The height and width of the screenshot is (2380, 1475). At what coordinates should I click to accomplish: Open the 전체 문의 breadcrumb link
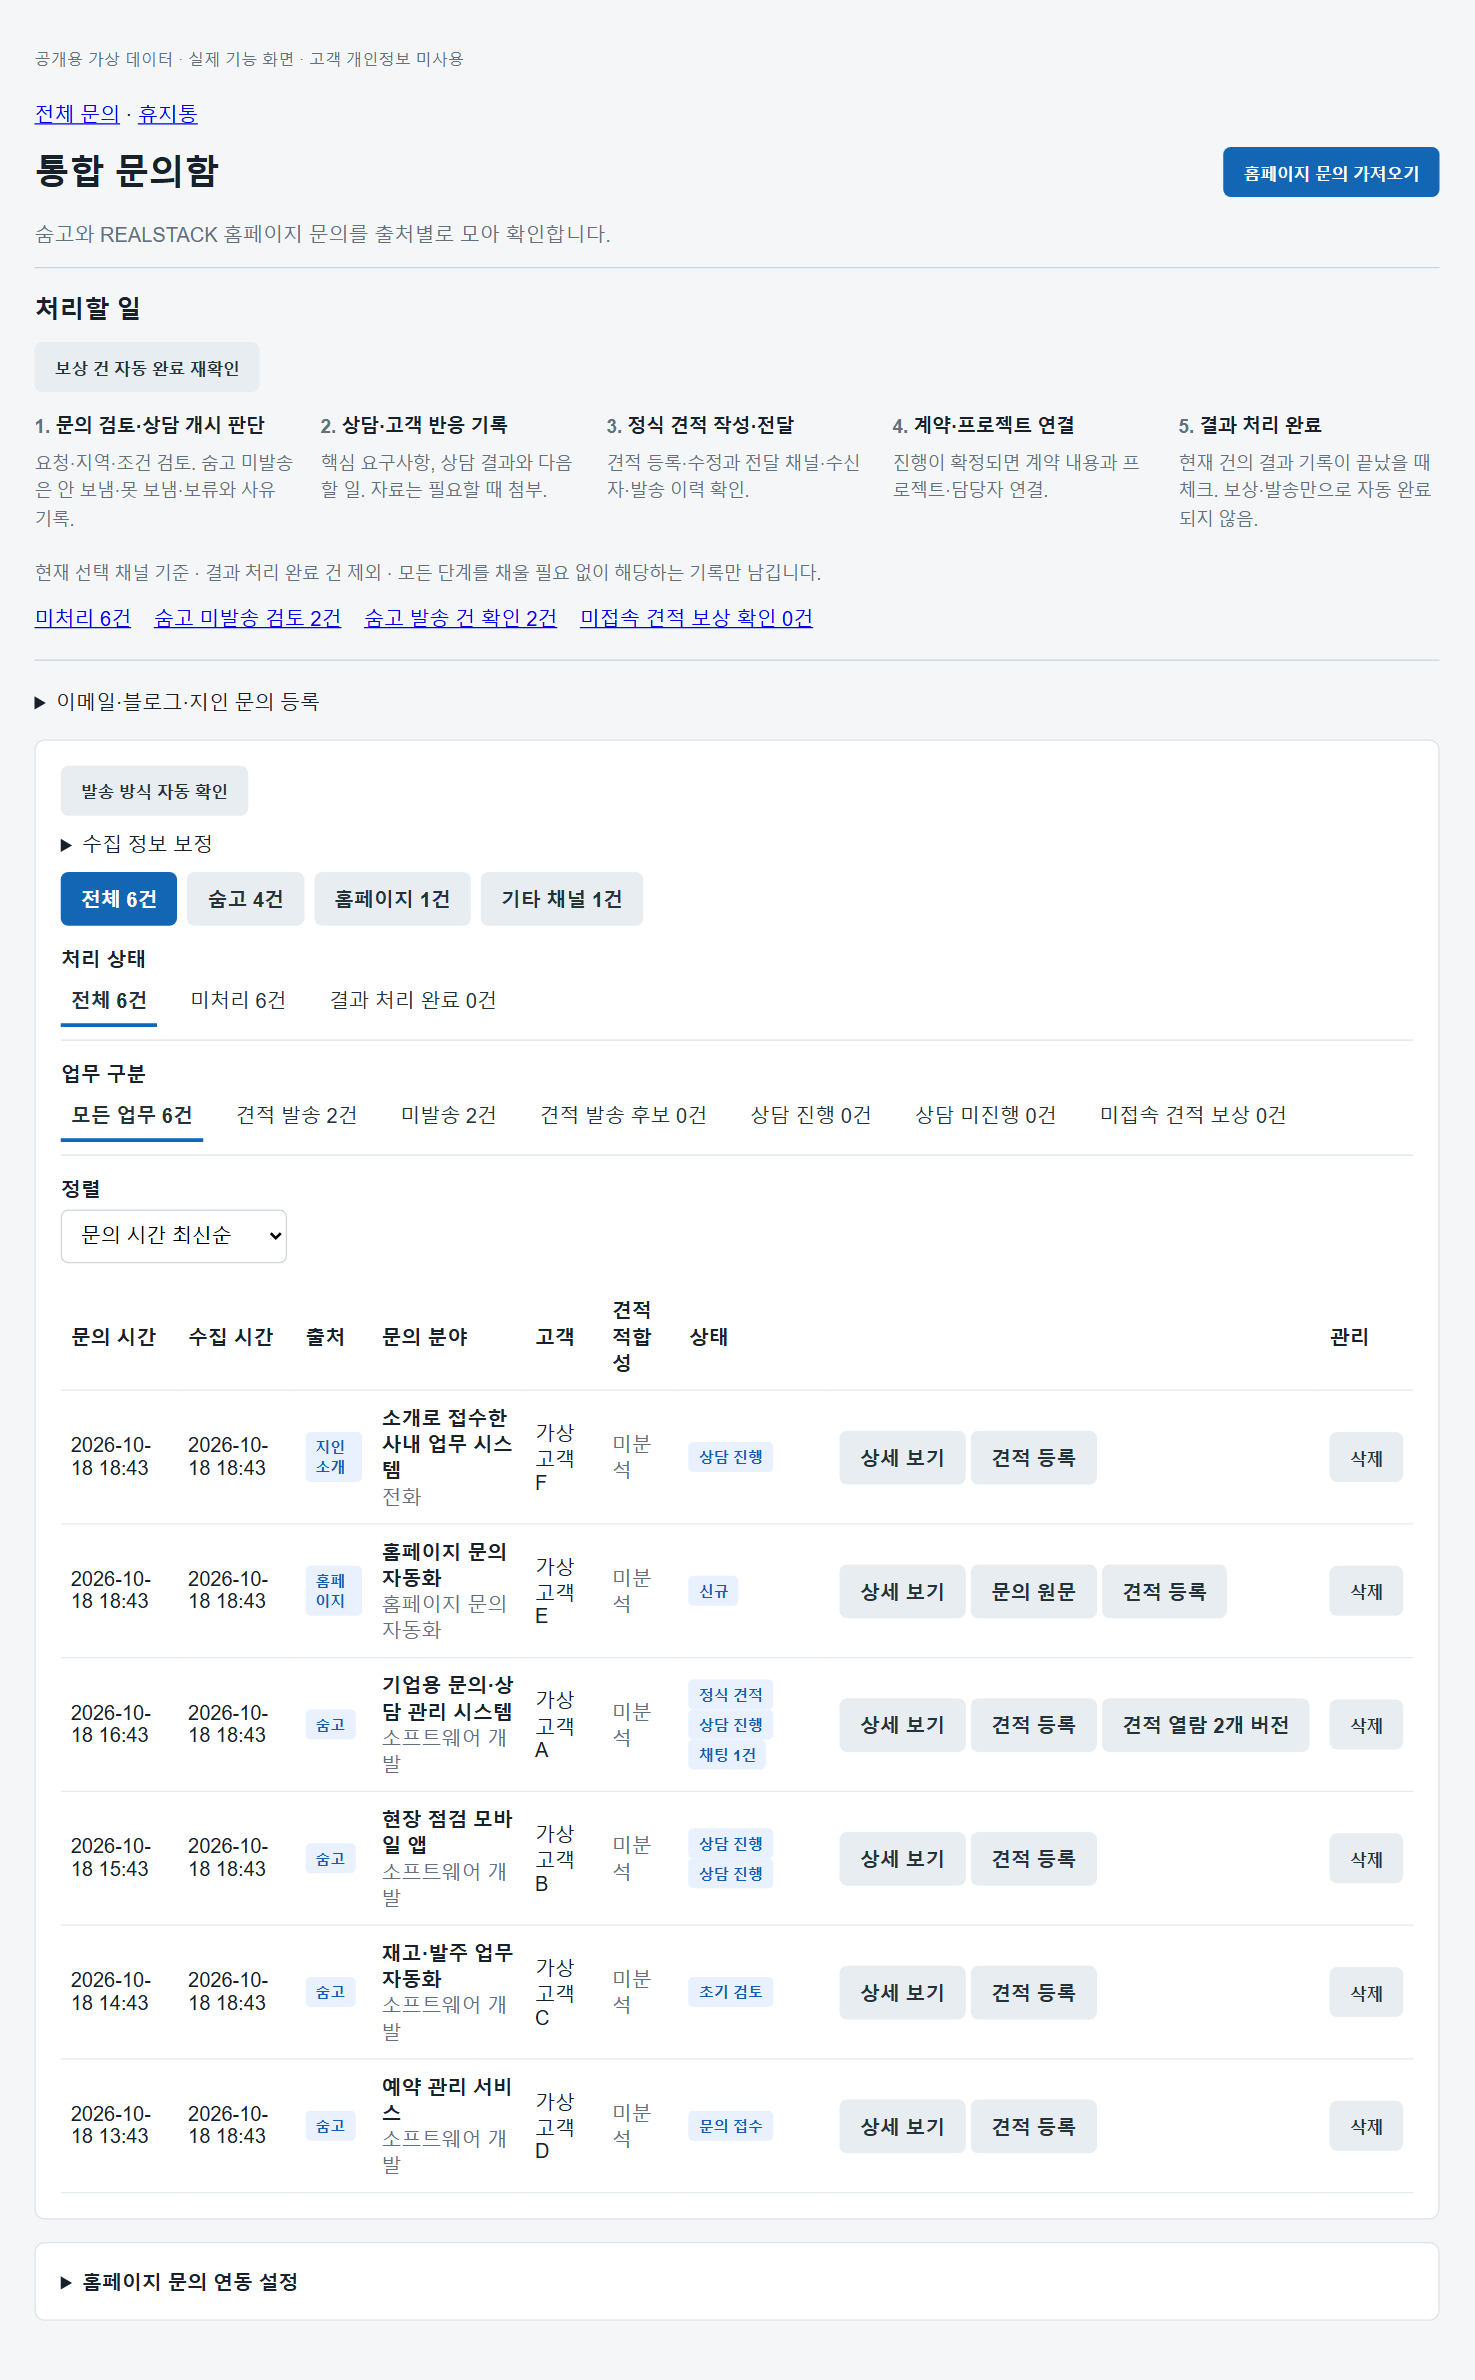coord(77,114)
